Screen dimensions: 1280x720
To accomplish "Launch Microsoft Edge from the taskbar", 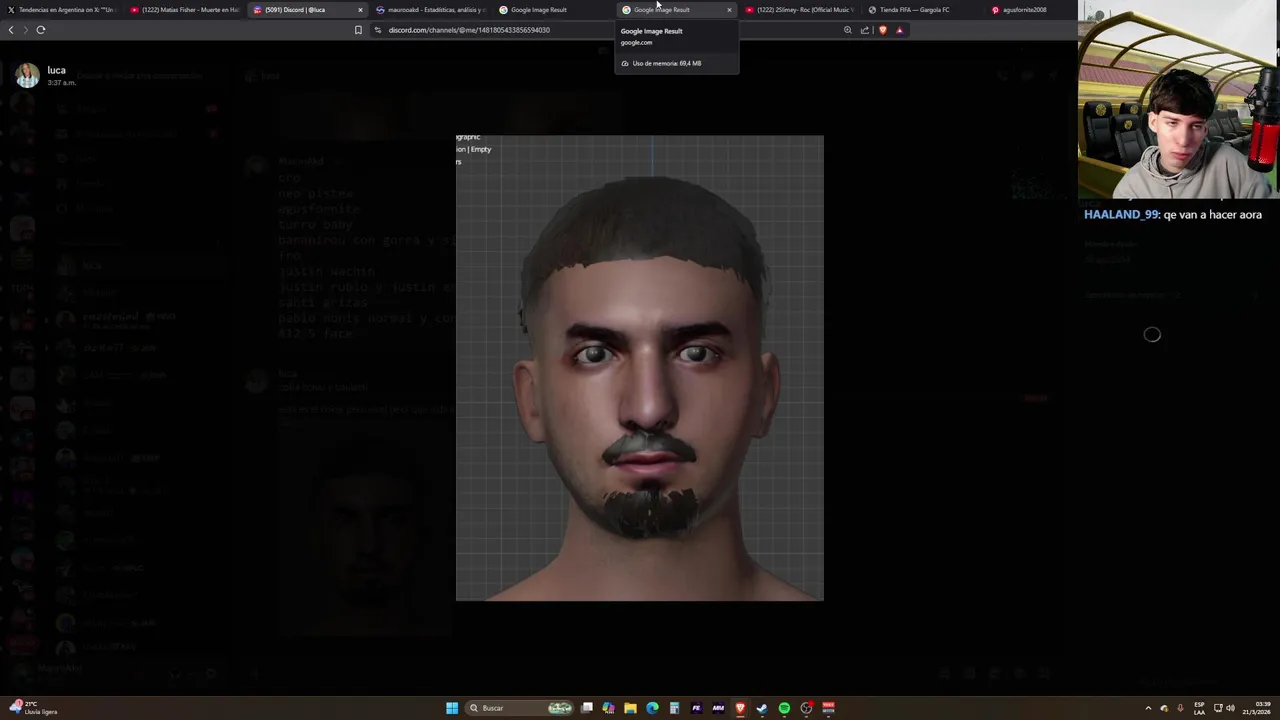I will [652, 708].
